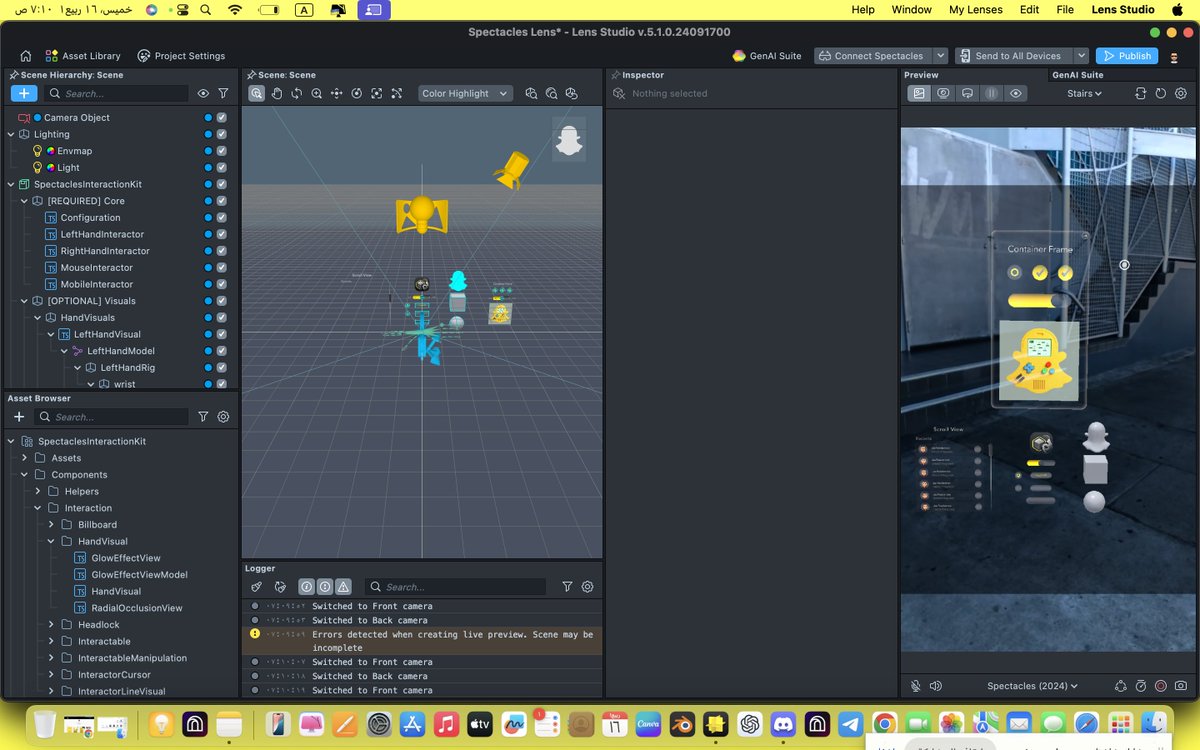Uncheck the MouseInteractor checkbox

click(221, 267)
